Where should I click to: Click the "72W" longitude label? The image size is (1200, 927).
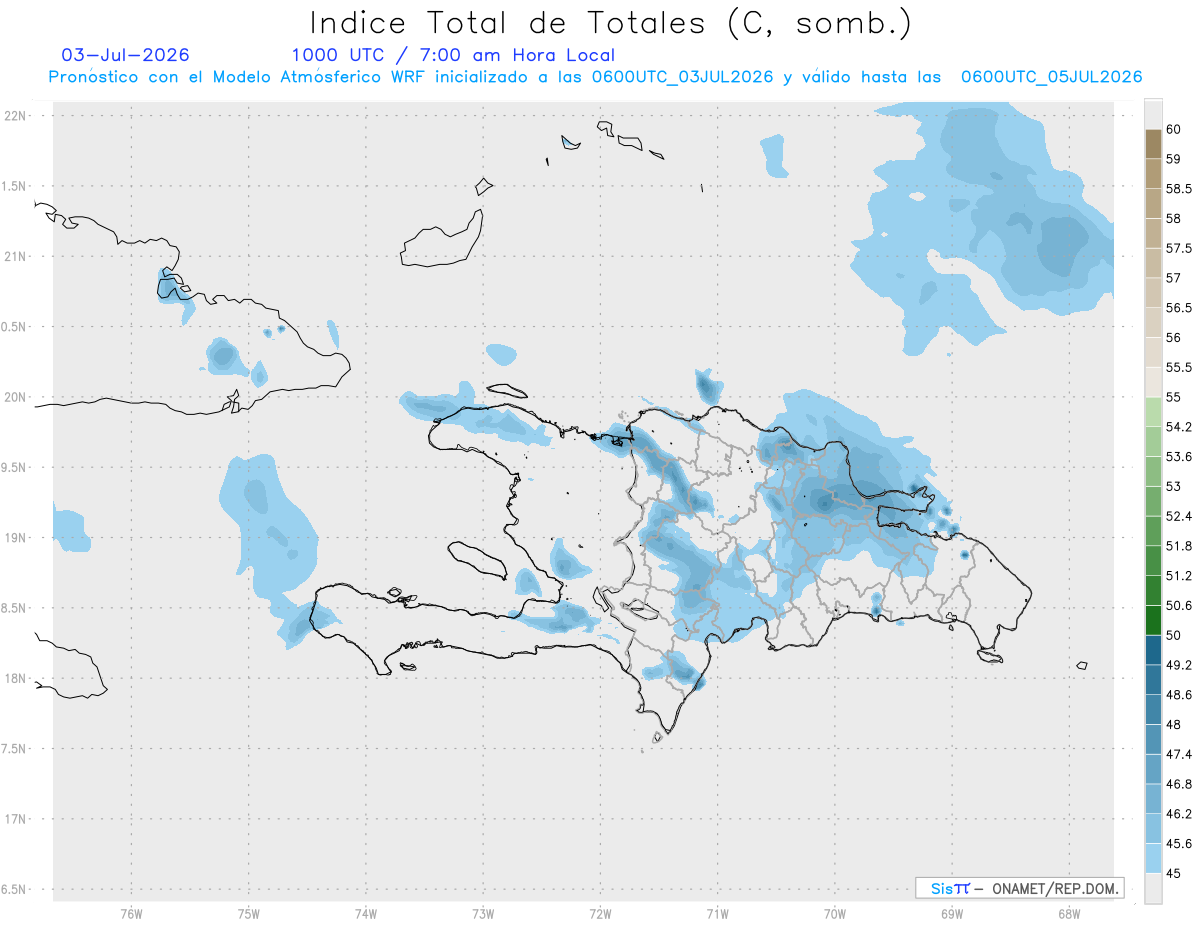click(600, 913)
